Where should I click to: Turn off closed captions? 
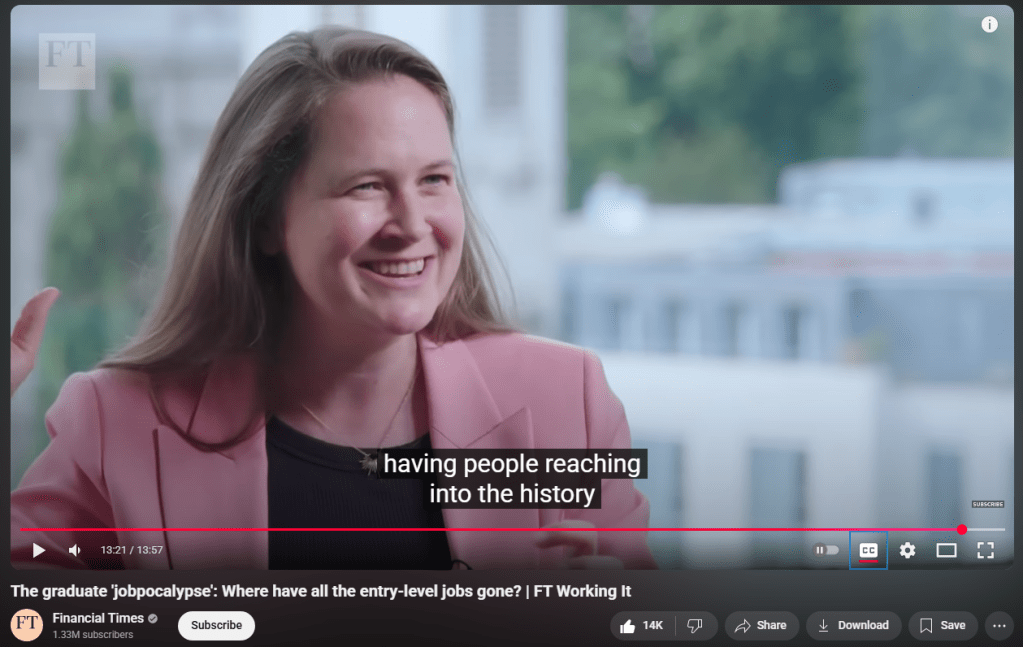click(868, 550)
